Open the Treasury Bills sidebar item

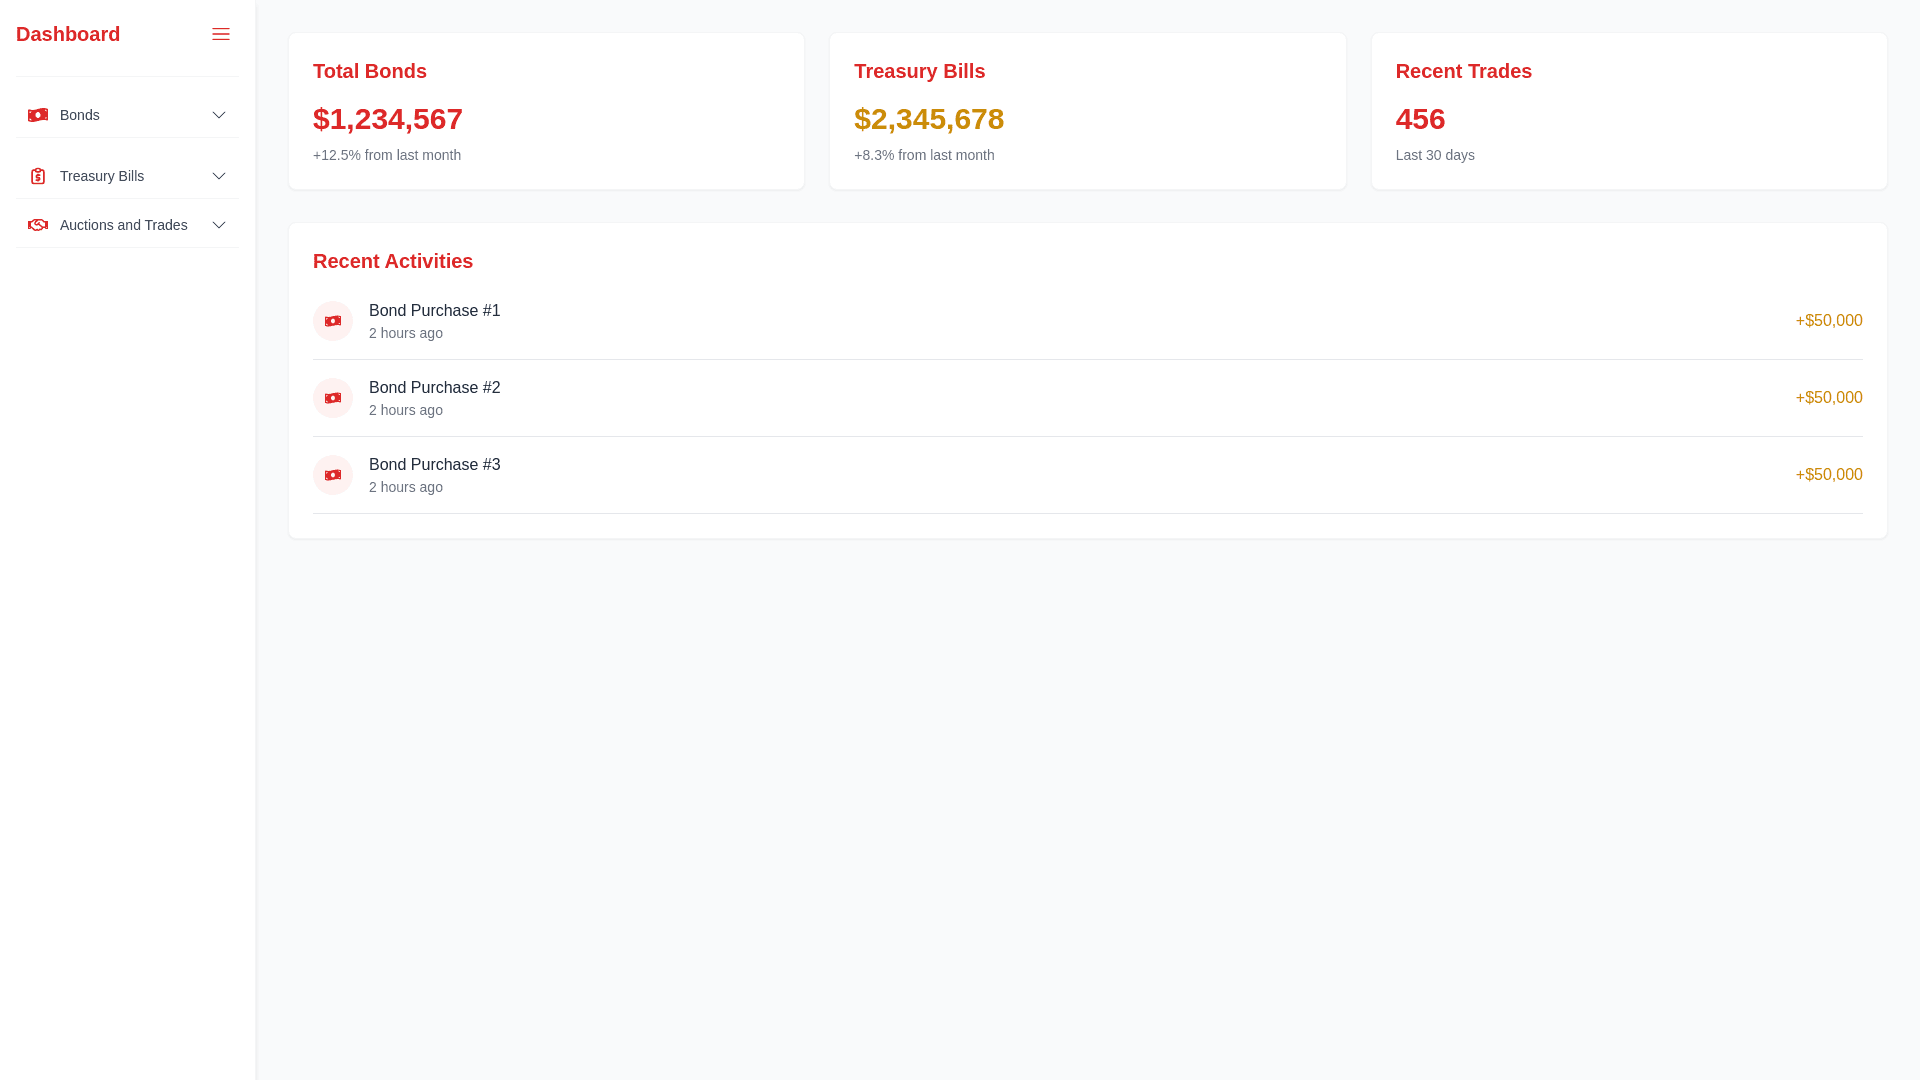102,176
